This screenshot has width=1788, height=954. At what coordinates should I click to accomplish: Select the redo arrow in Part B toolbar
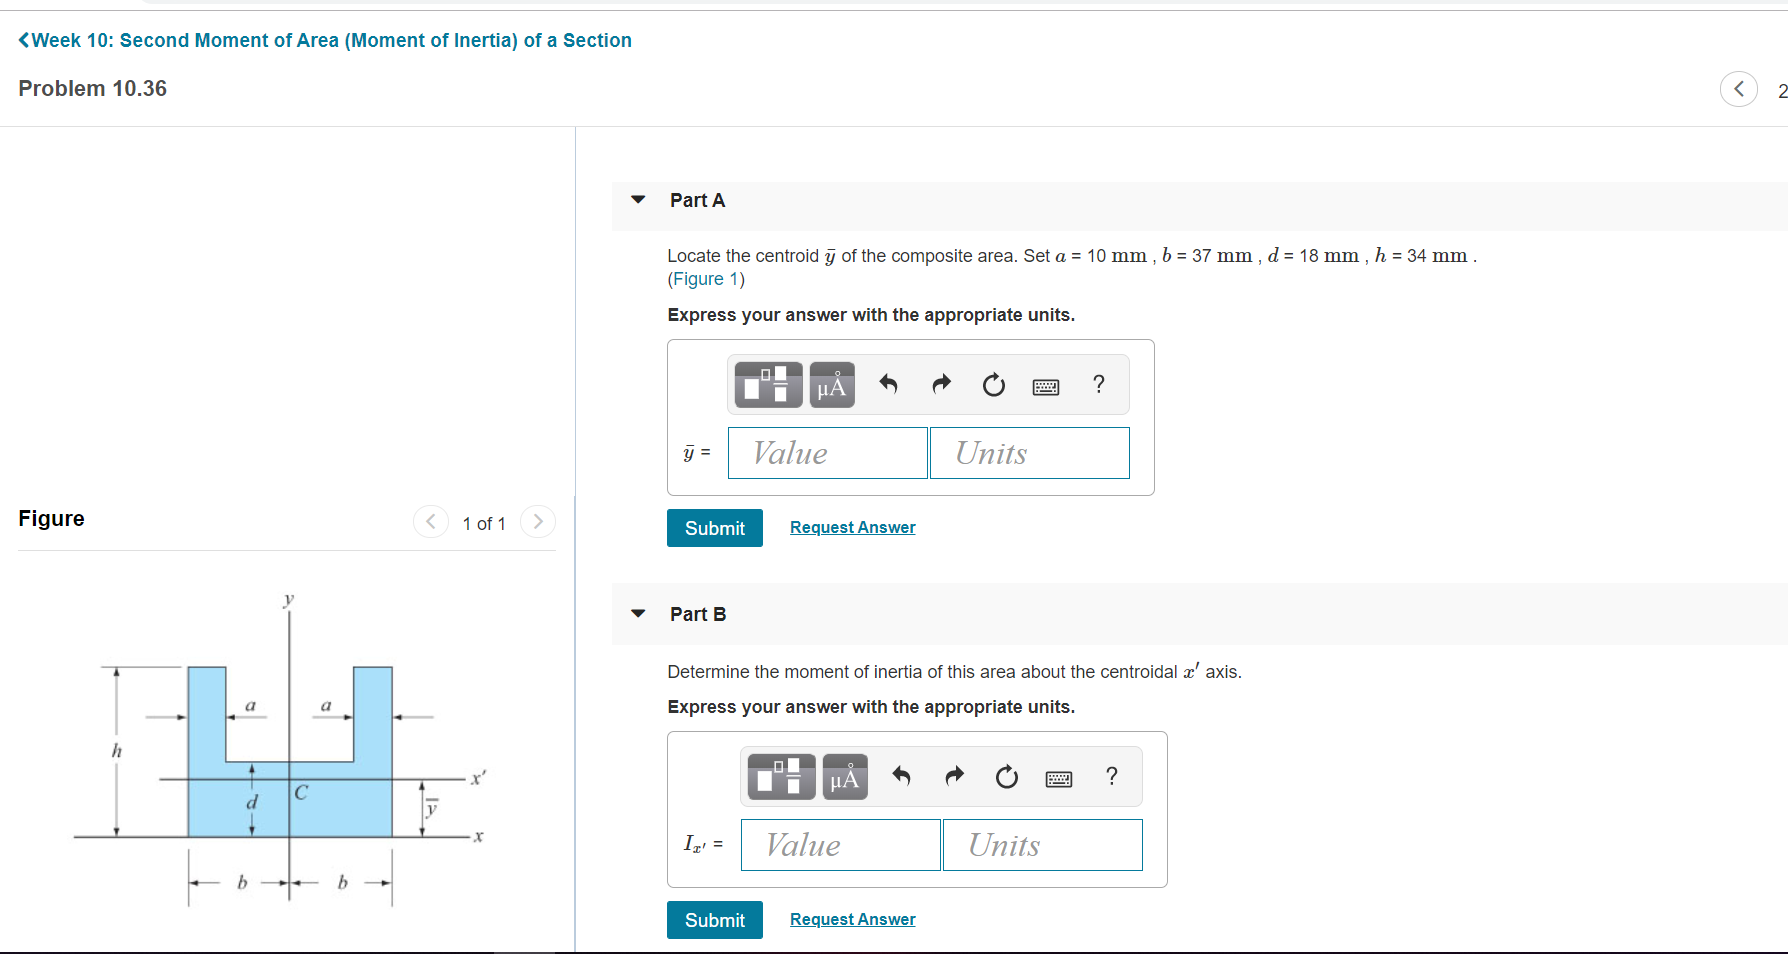[954, 777]
